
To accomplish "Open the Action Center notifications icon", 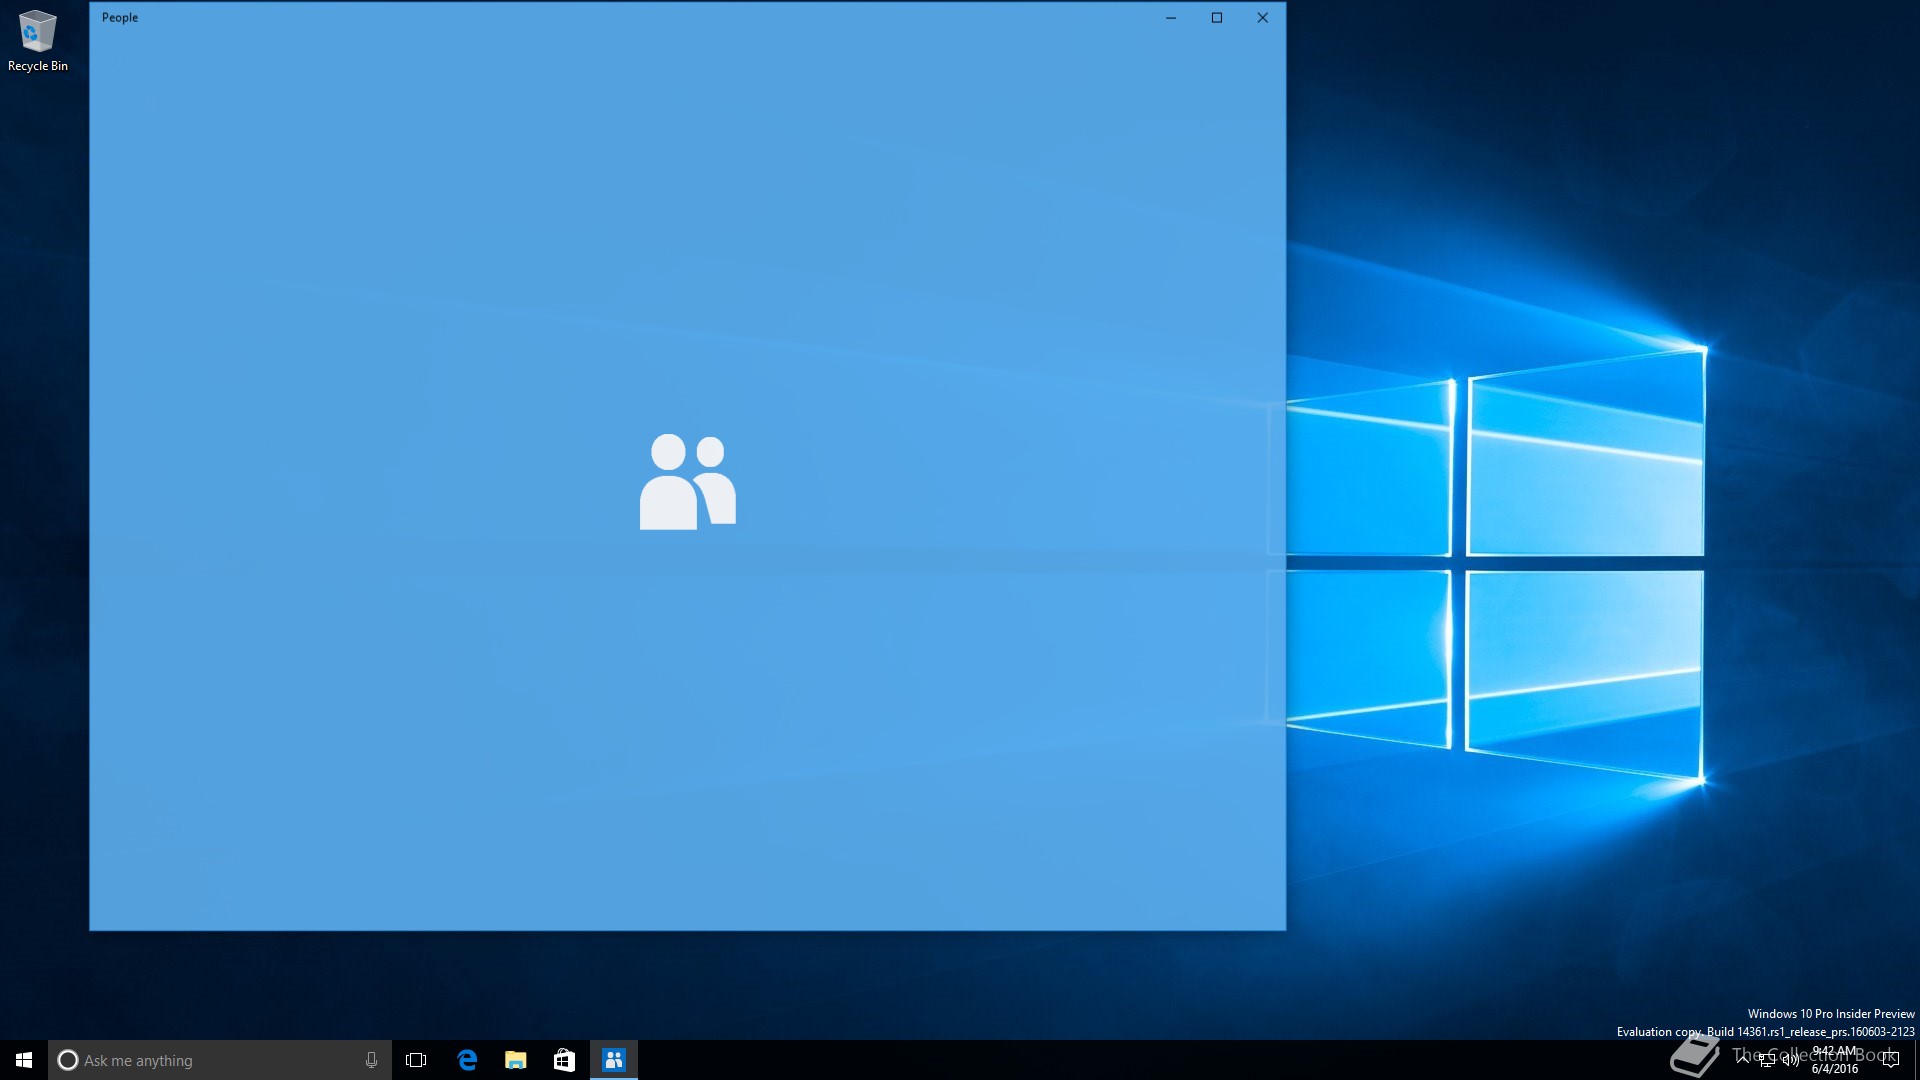I will pos(1890,1060).
